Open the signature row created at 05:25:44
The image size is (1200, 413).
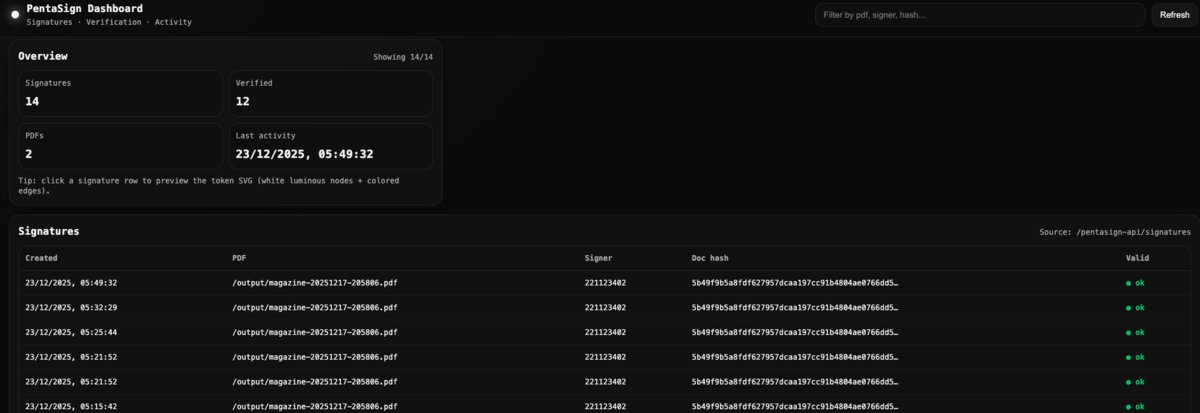(x=605, y=332)
